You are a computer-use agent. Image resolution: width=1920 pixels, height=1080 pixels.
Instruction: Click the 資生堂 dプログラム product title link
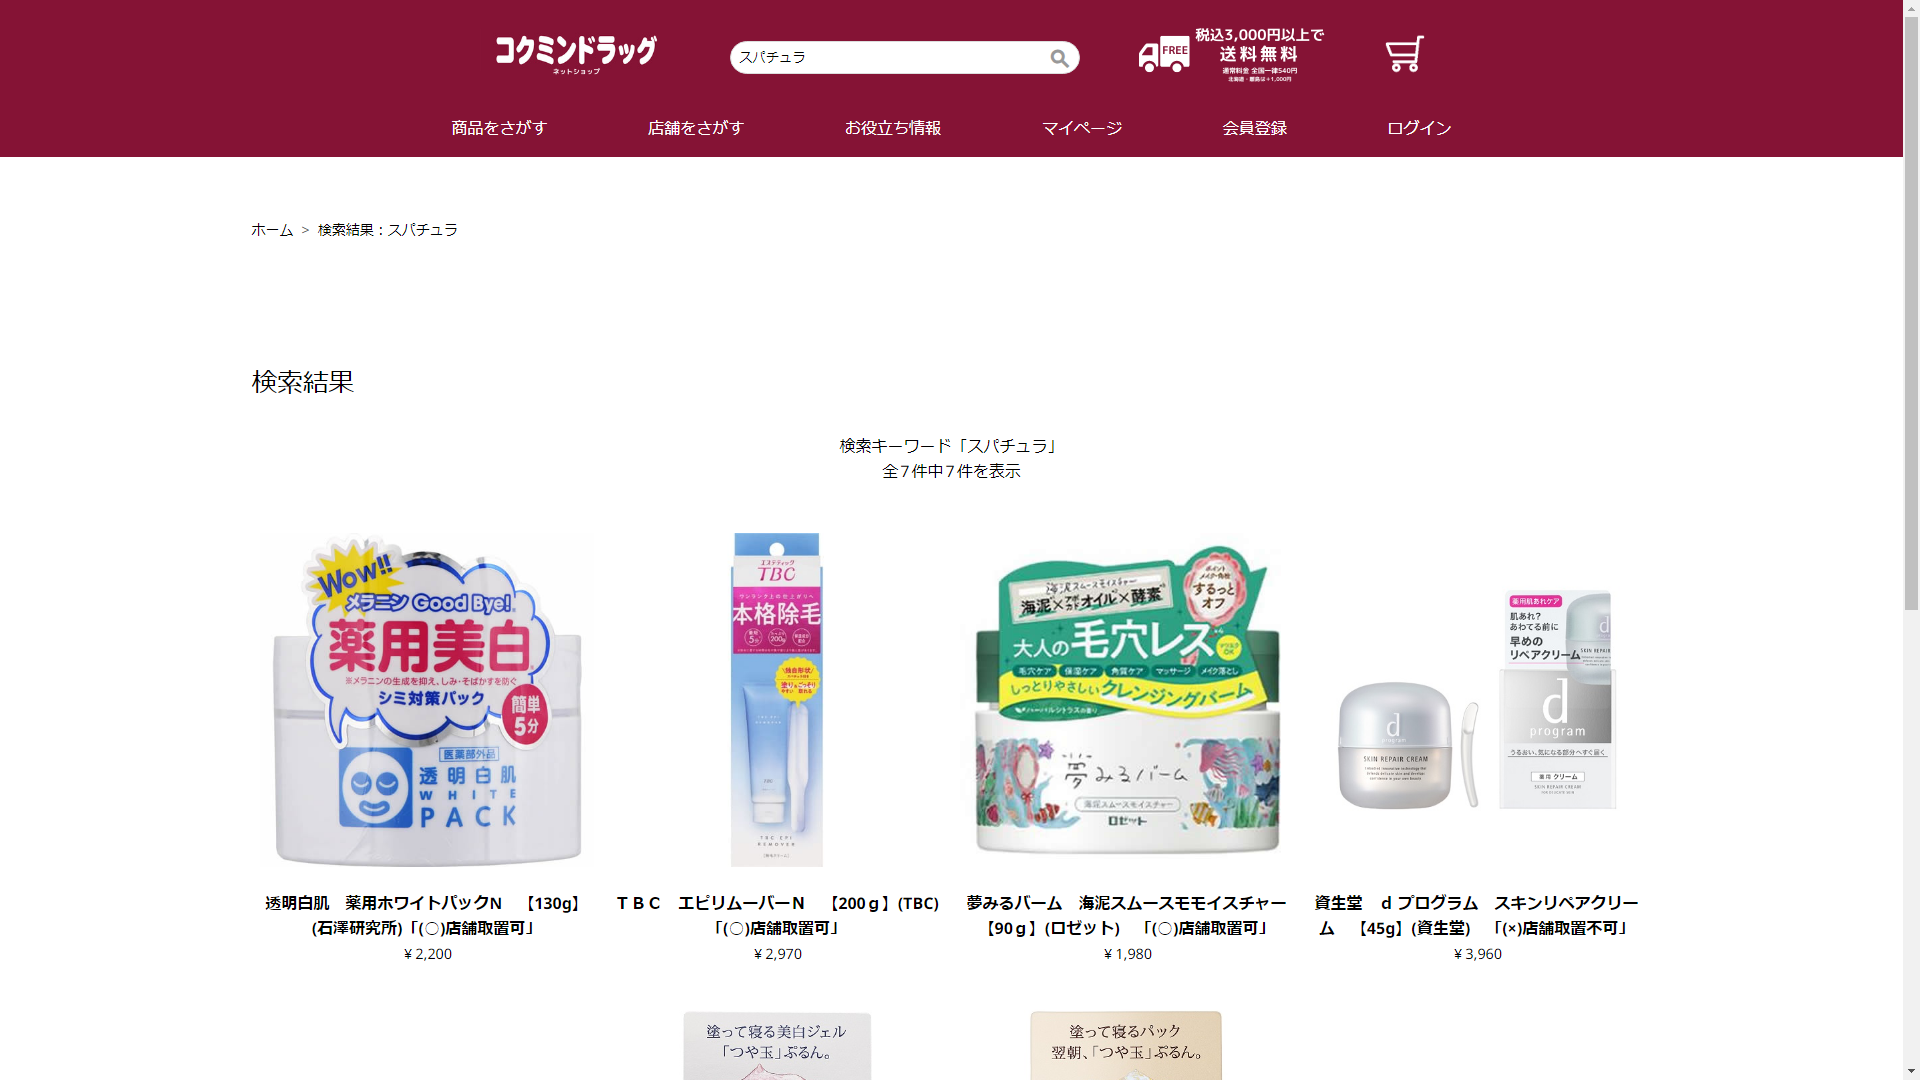(x=1476, y=916)
